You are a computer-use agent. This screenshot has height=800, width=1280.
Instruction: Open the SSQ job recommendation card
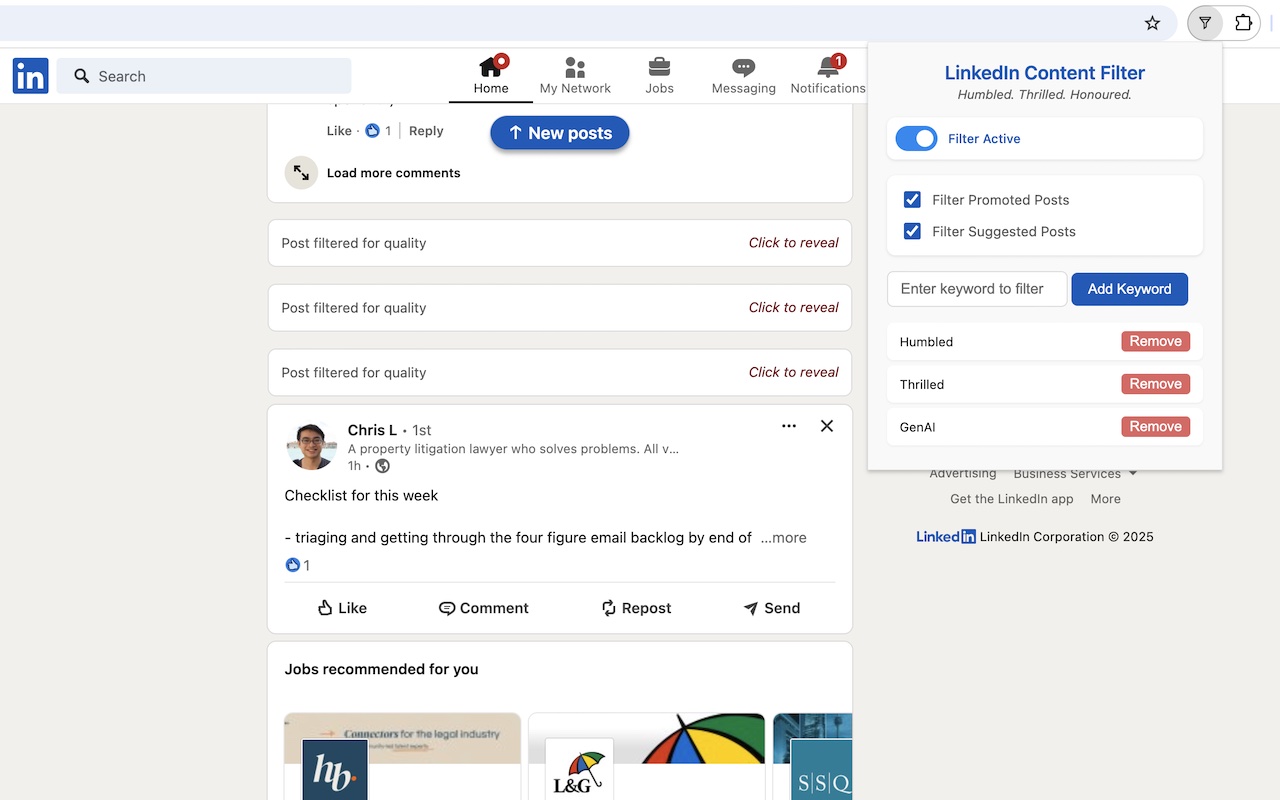tap(812, 756)
